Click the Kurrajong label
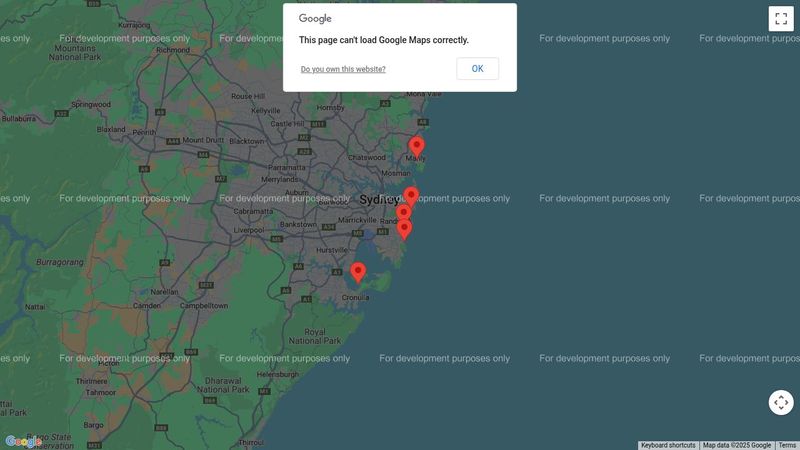This screenshot has height=450, width=800. (x=134, y=25)
